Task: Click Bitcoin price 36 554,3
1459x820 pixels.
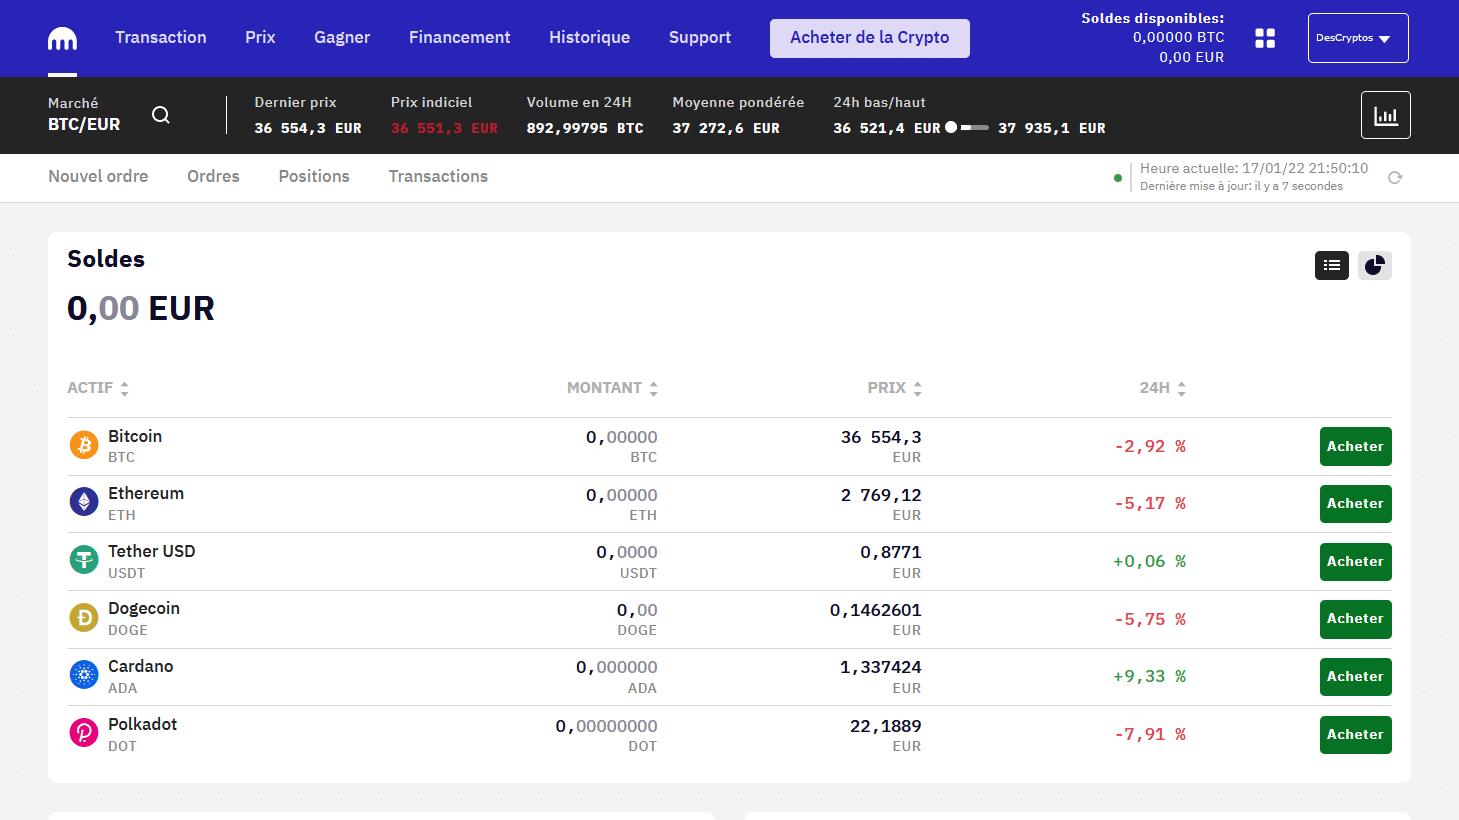Action: point(881,437)
